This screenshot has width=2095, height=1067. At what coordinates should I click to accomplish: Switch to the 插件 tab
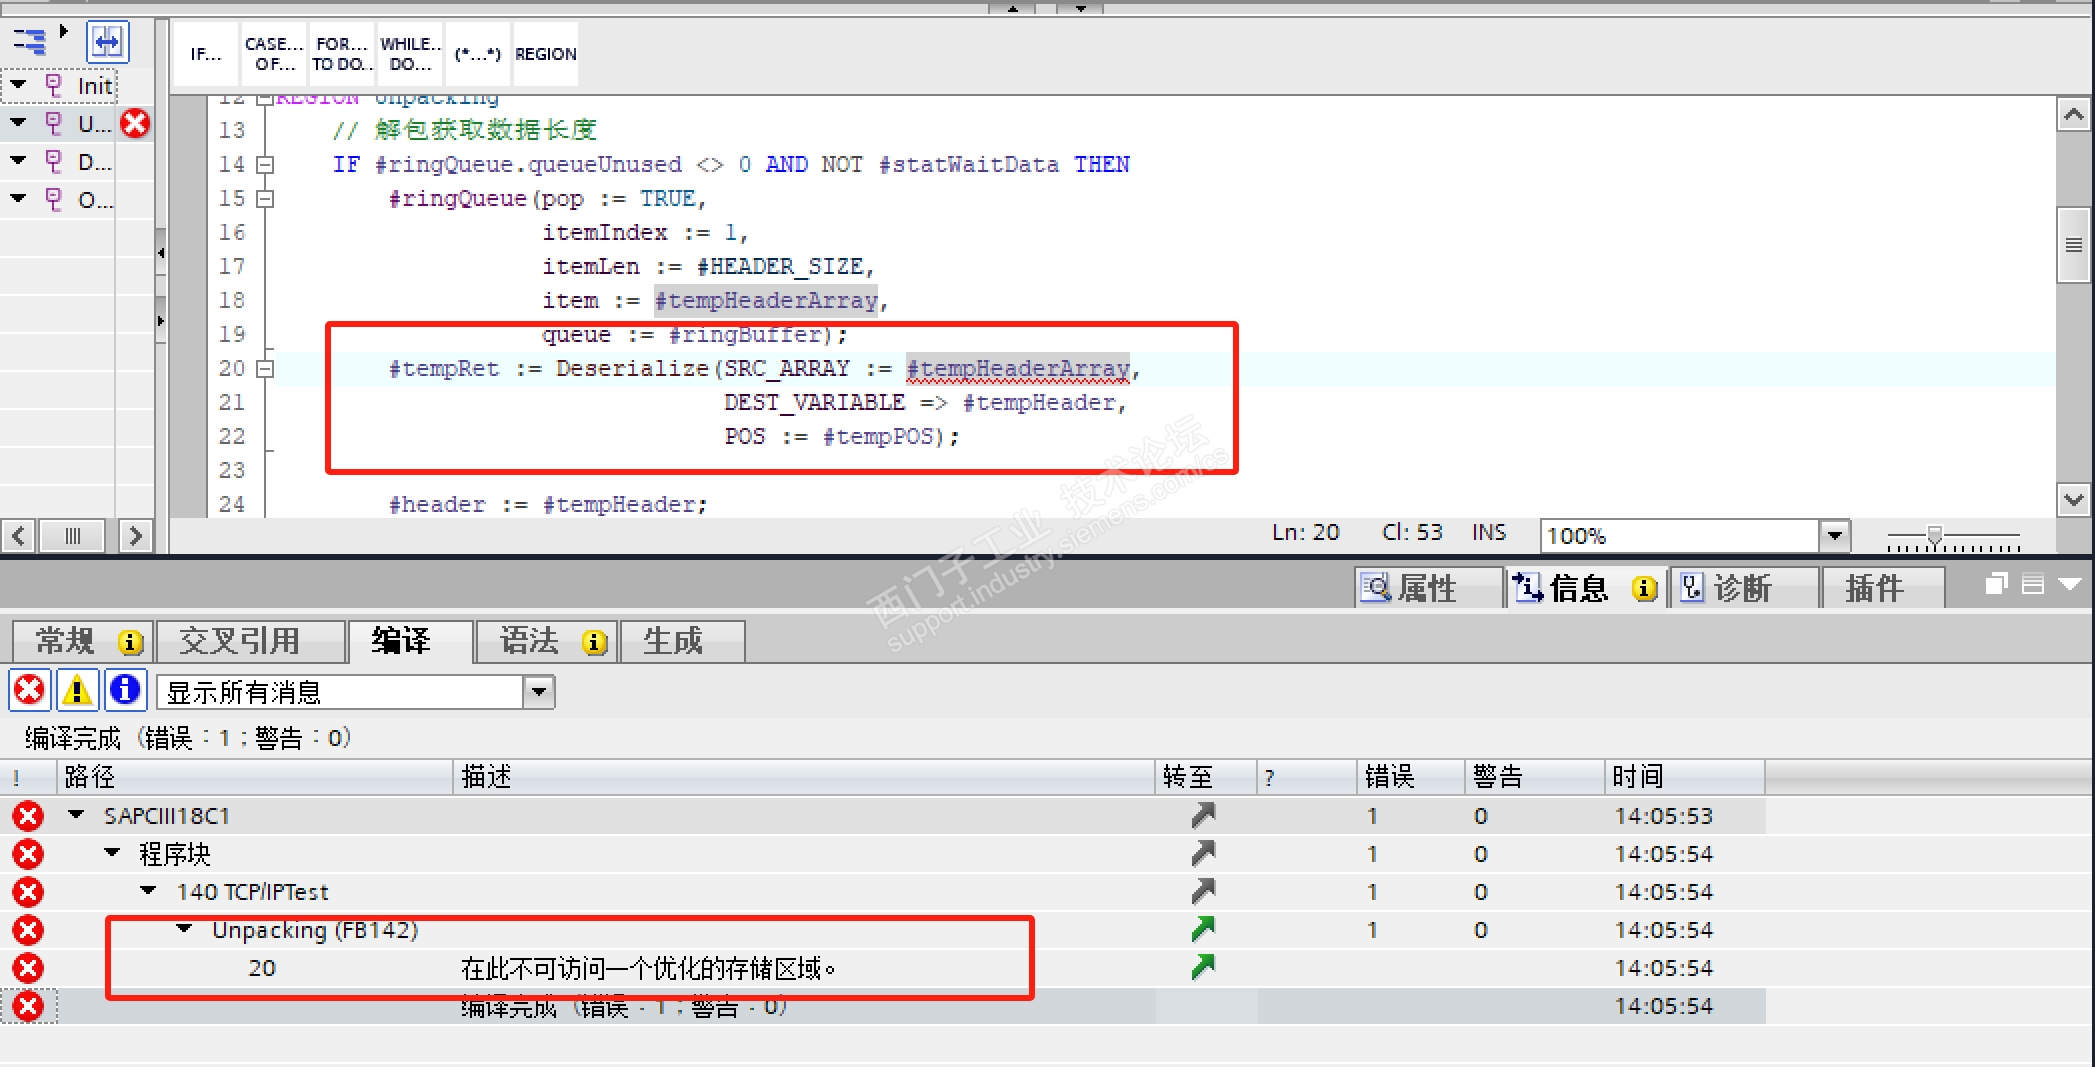coord(1882,588)
